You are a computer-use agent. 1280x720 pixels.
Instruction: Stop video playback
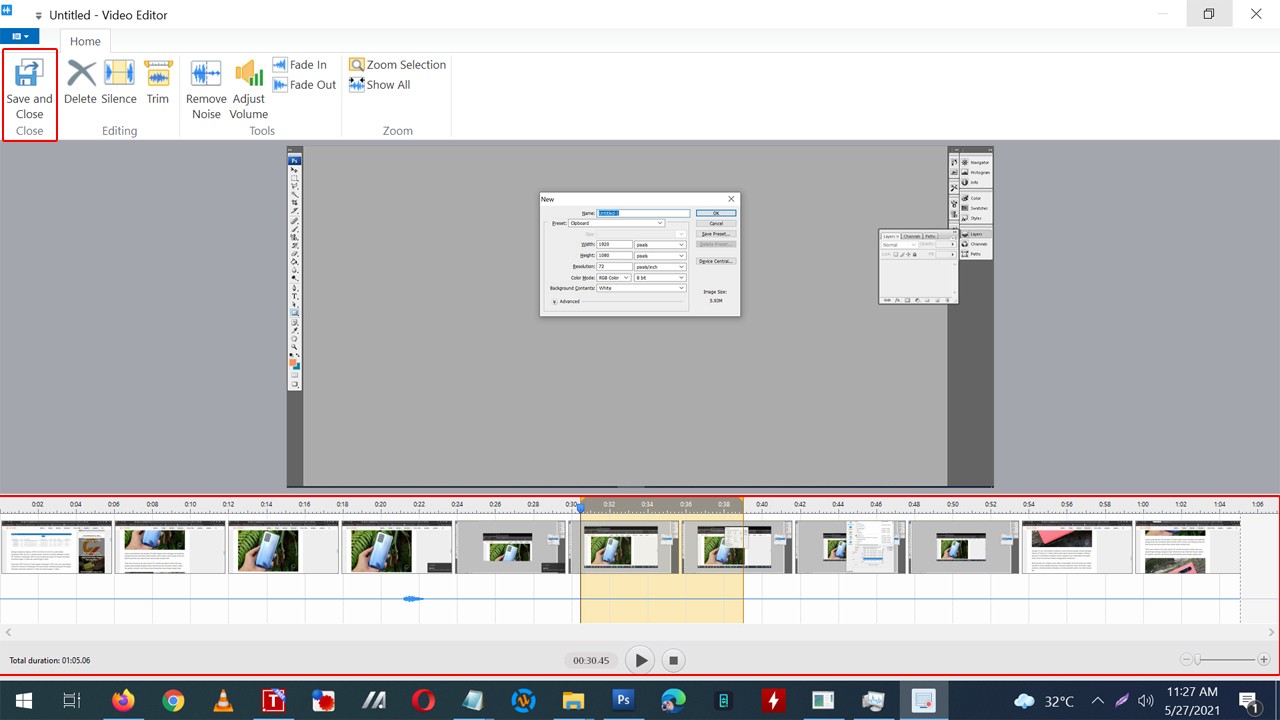pyautogui.click(x=674, y=660)
